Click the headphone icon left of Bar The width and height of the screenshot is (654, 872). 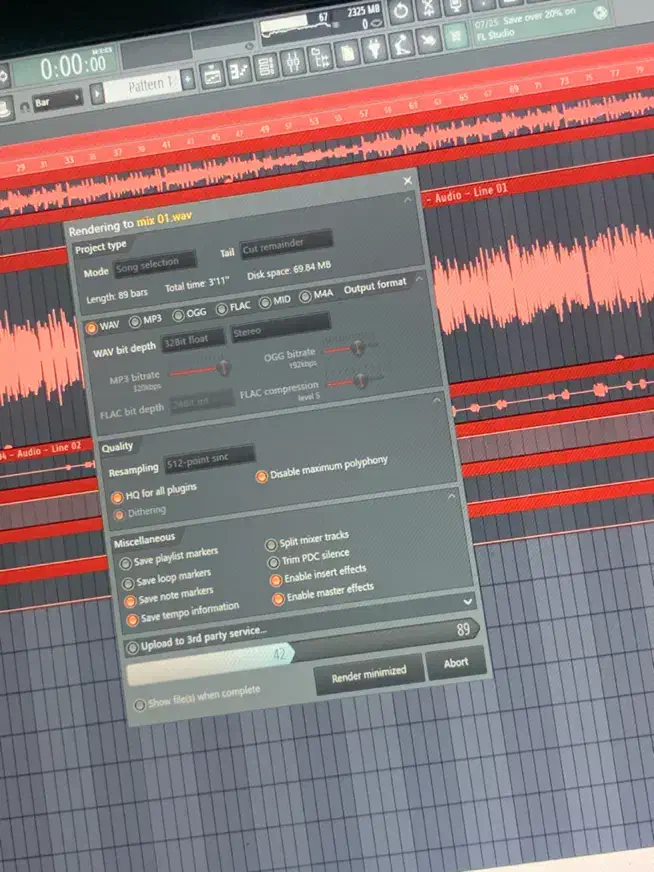click(x=24, y=106)
